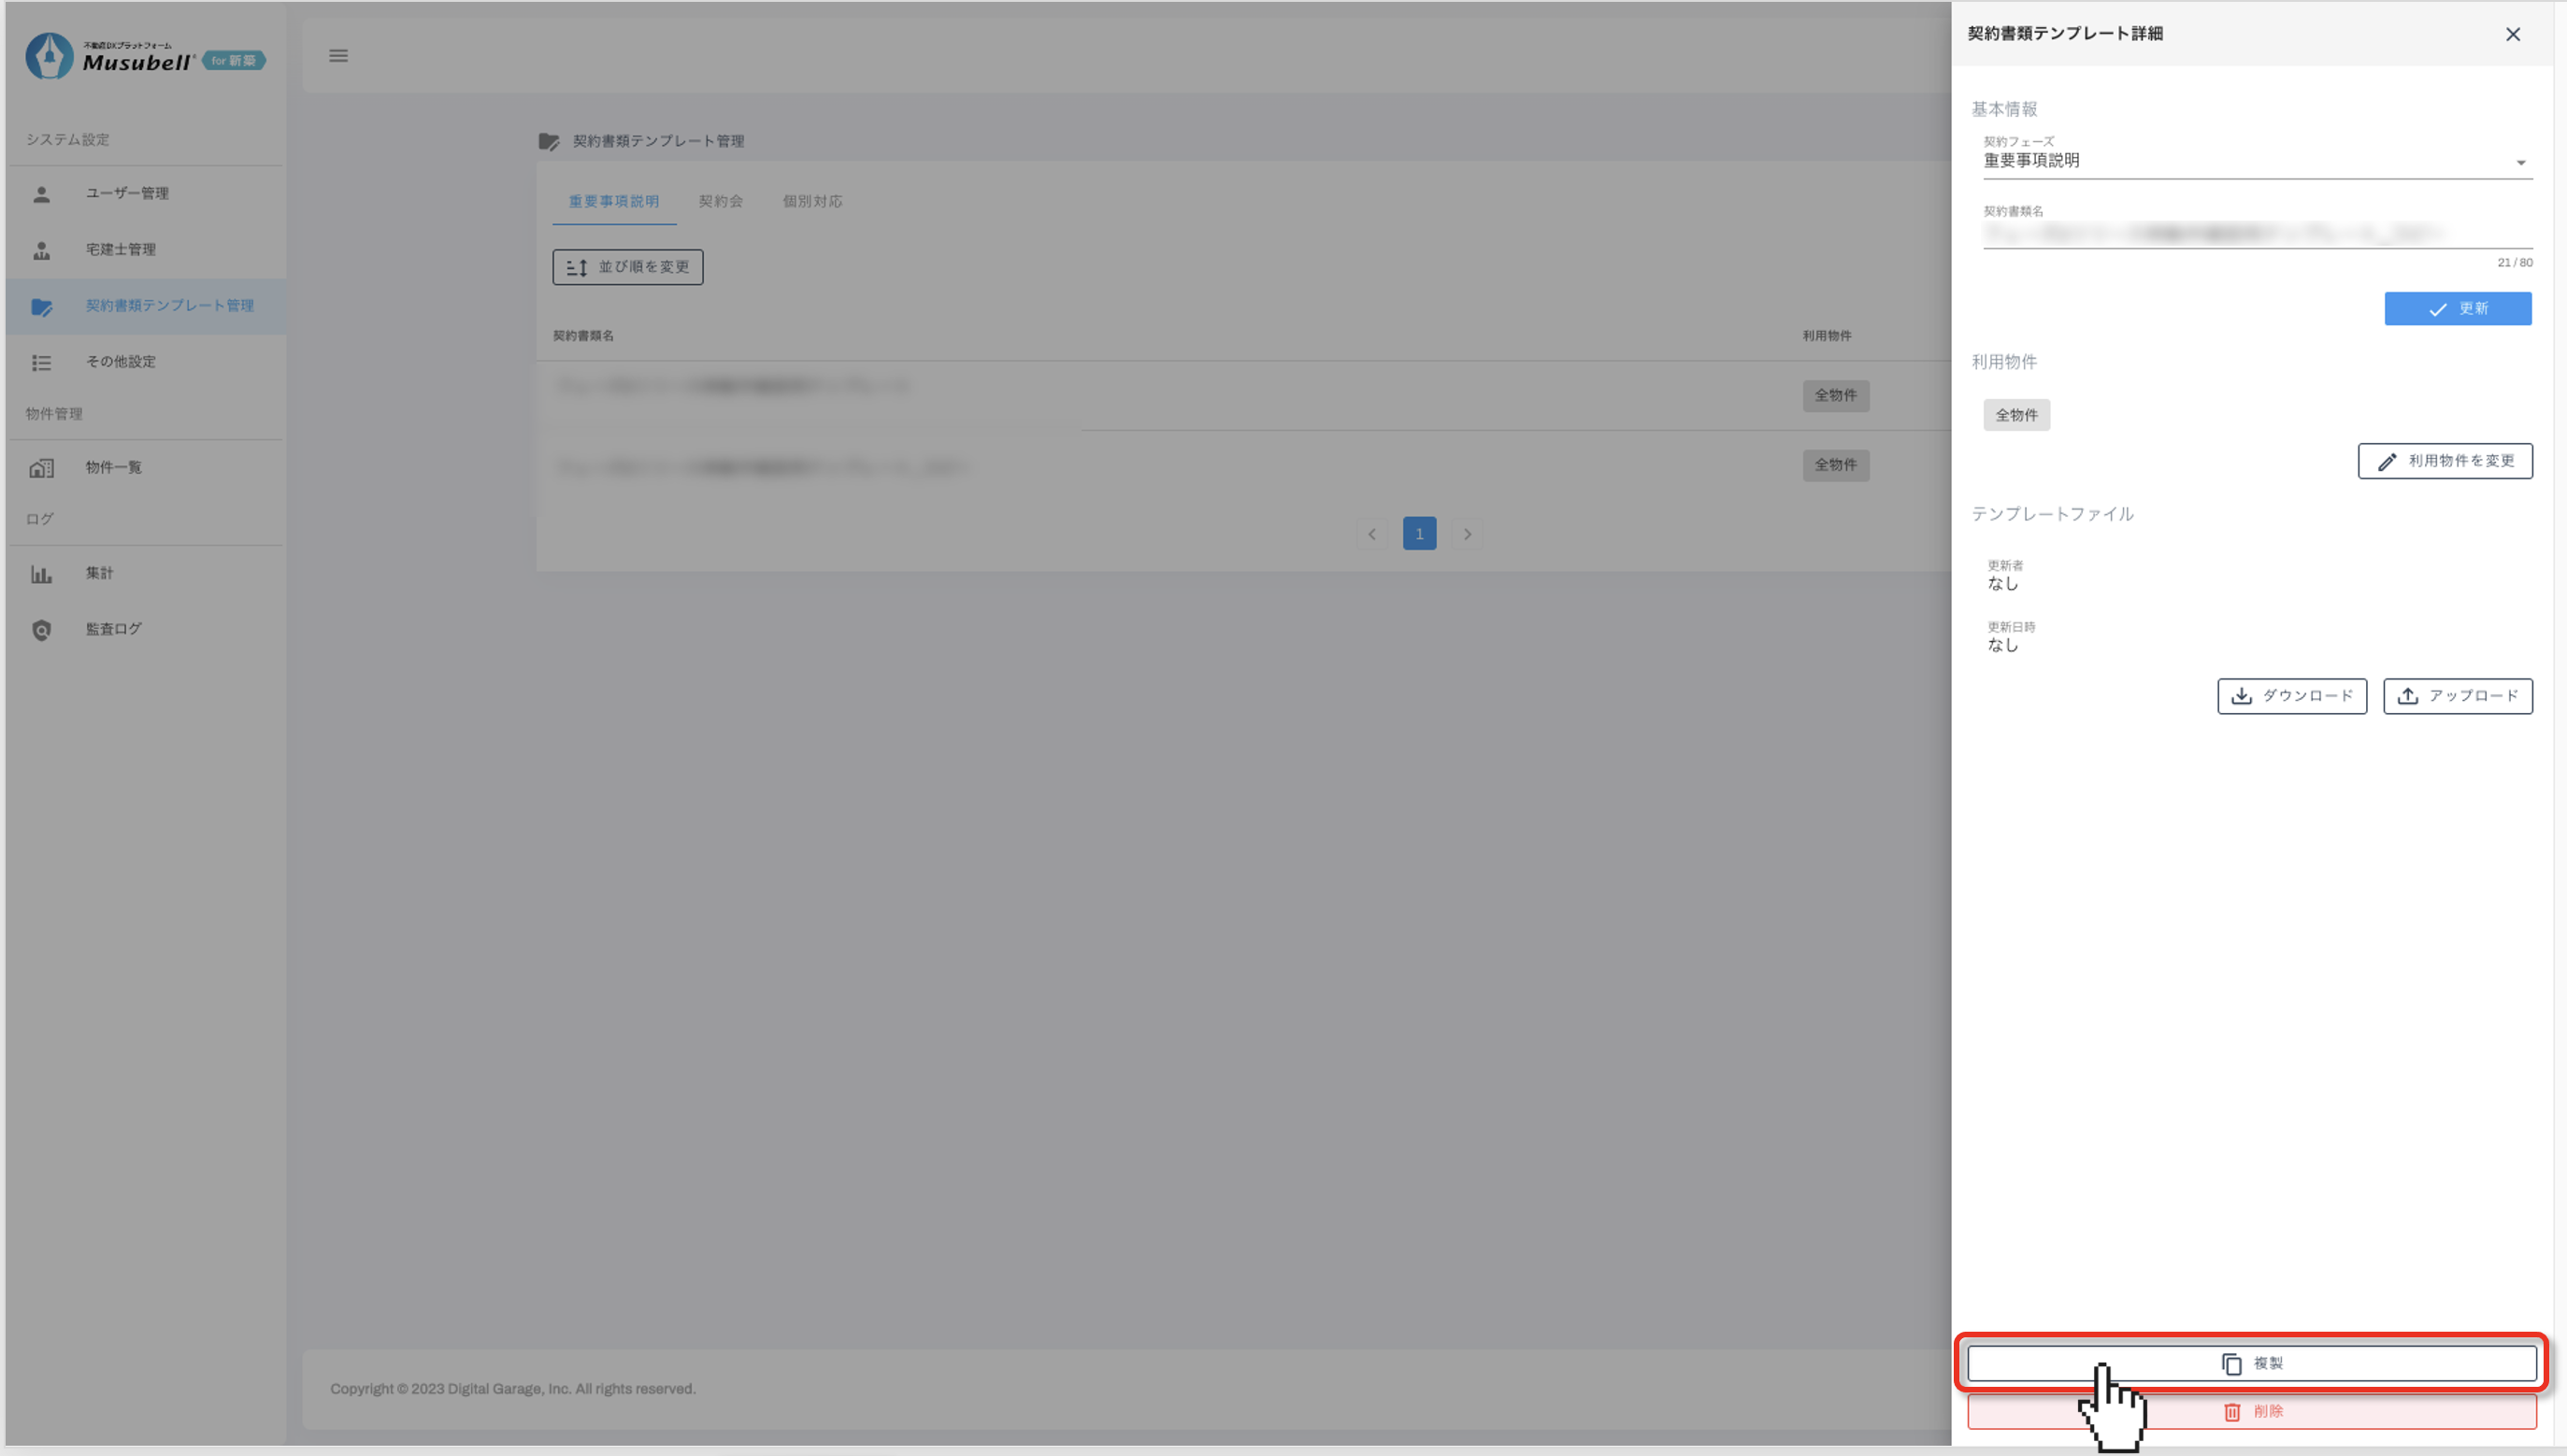The height and width of the screenshot is (1456, 2567).
Task: Click the 複製 button
Action: [x=2251, y=1363]
